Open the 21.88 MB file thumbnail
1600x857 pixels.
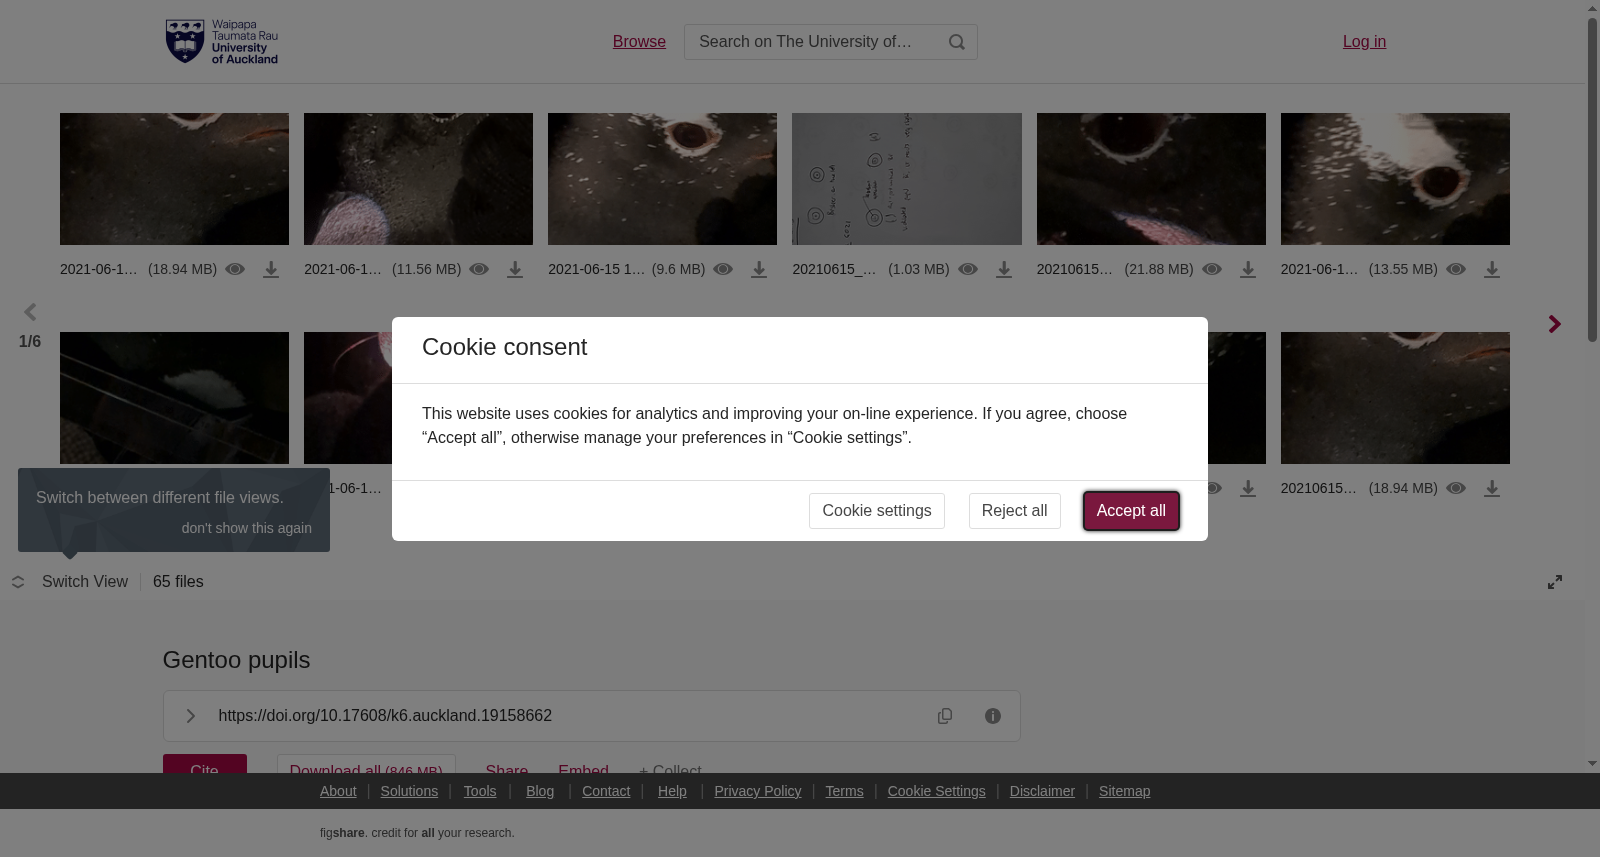(x=1151, y=179)
